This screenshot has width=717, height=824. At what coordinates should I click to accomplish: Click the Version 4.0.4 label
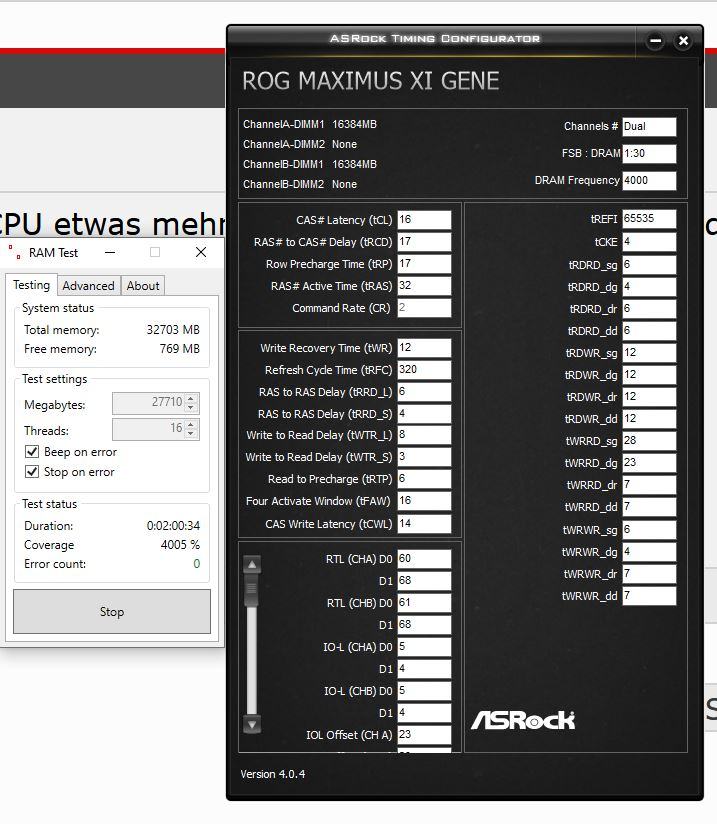tap(272, 774)
